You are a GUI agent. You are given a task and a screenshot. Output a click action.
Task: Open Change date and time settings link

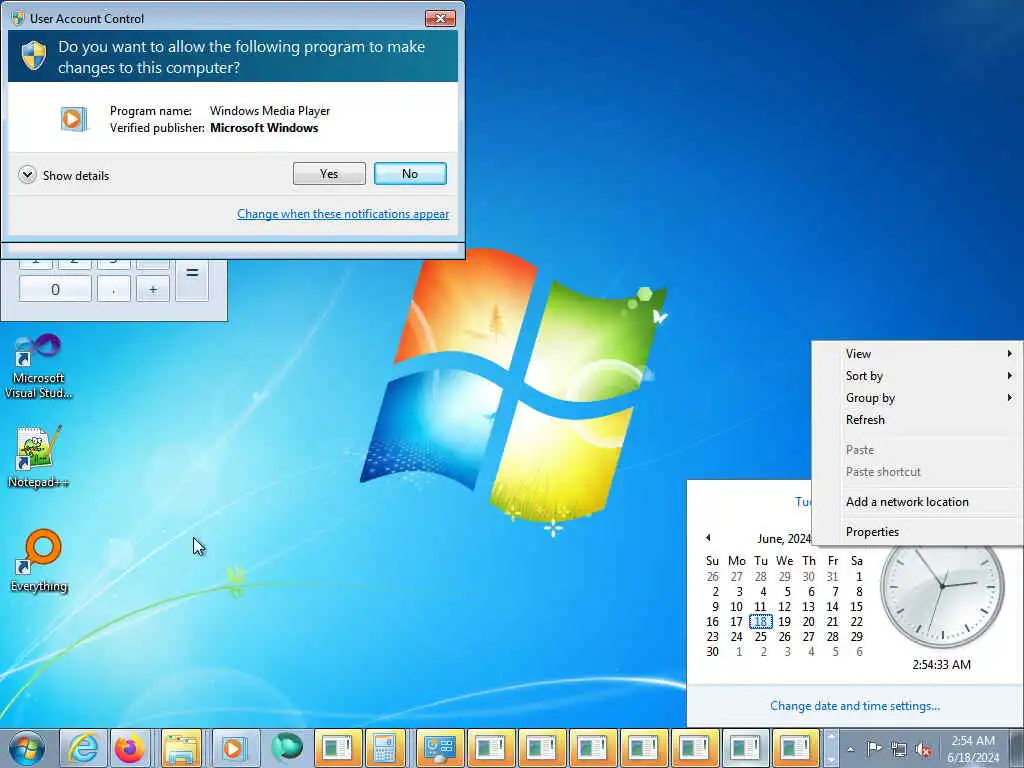(x=855, y=705)
